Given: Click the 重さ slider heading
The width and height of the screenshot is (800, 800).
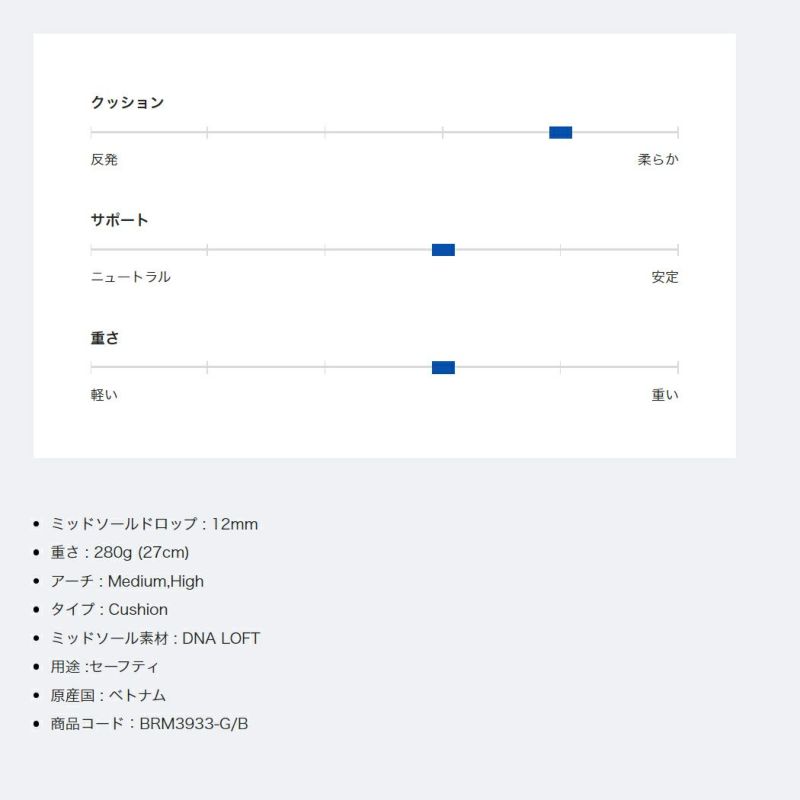Looking at the screenshot, I should click(105, 338).
